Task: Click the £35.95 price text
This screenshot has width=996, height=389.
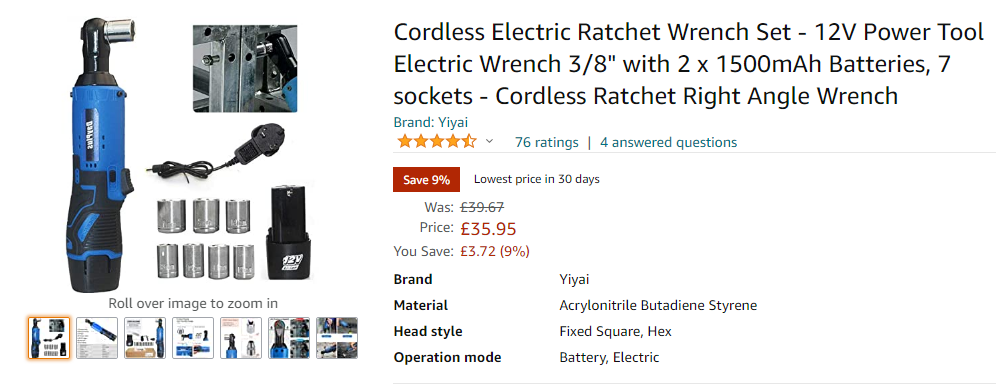Action: coord(488,229)
